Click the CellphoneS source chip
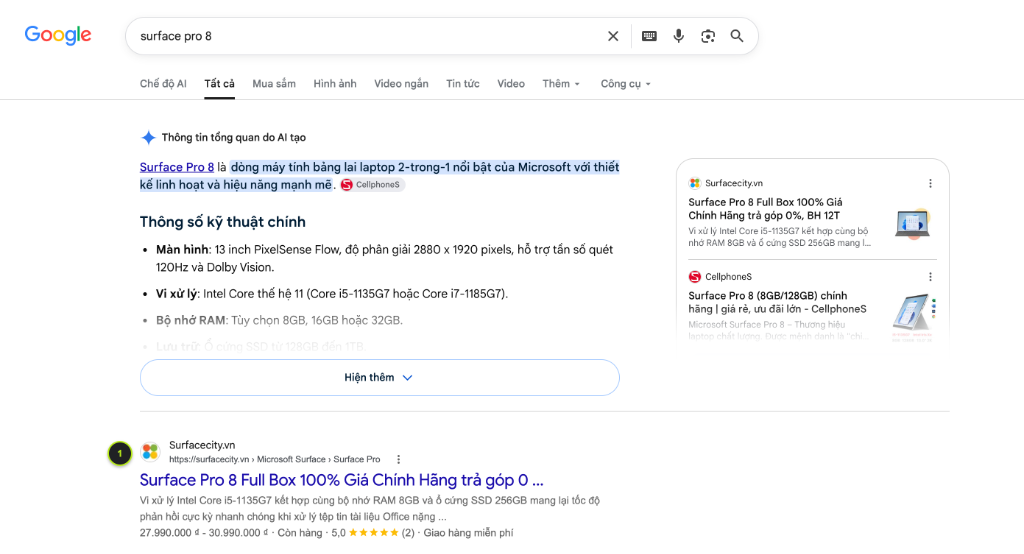 point(372,185)
